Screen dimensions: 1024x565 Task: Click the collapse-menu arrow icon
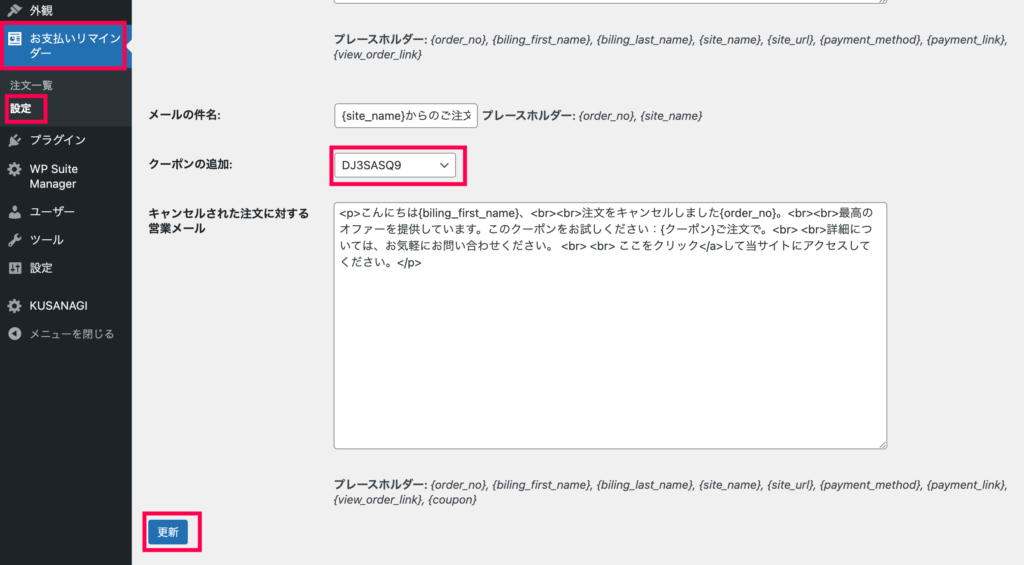(14, 334)
